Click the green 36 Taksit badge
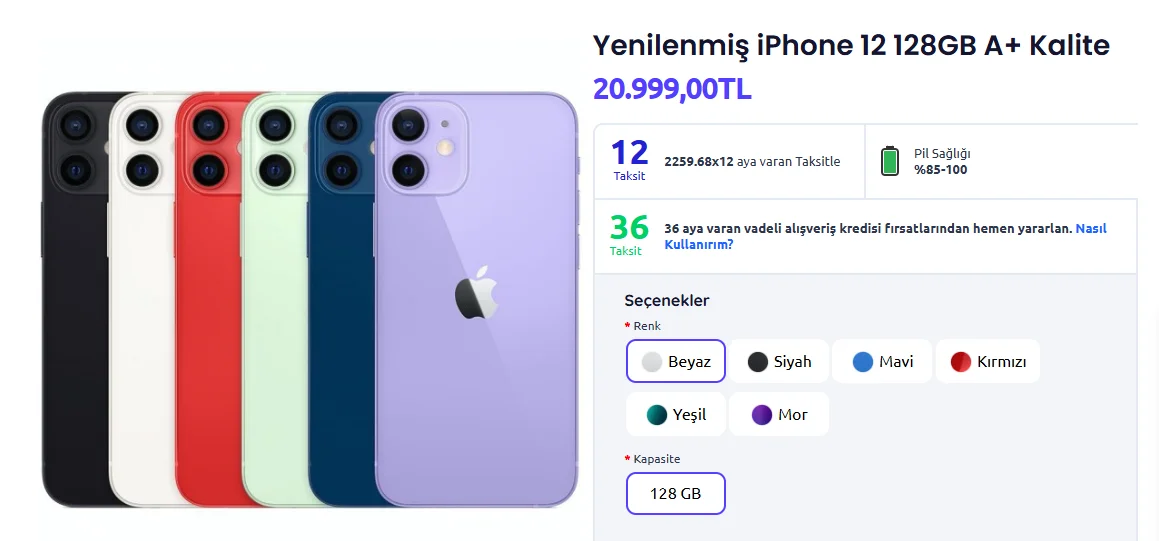Image resolution: width=1159 pixels, height=541 pixels. 629,235
